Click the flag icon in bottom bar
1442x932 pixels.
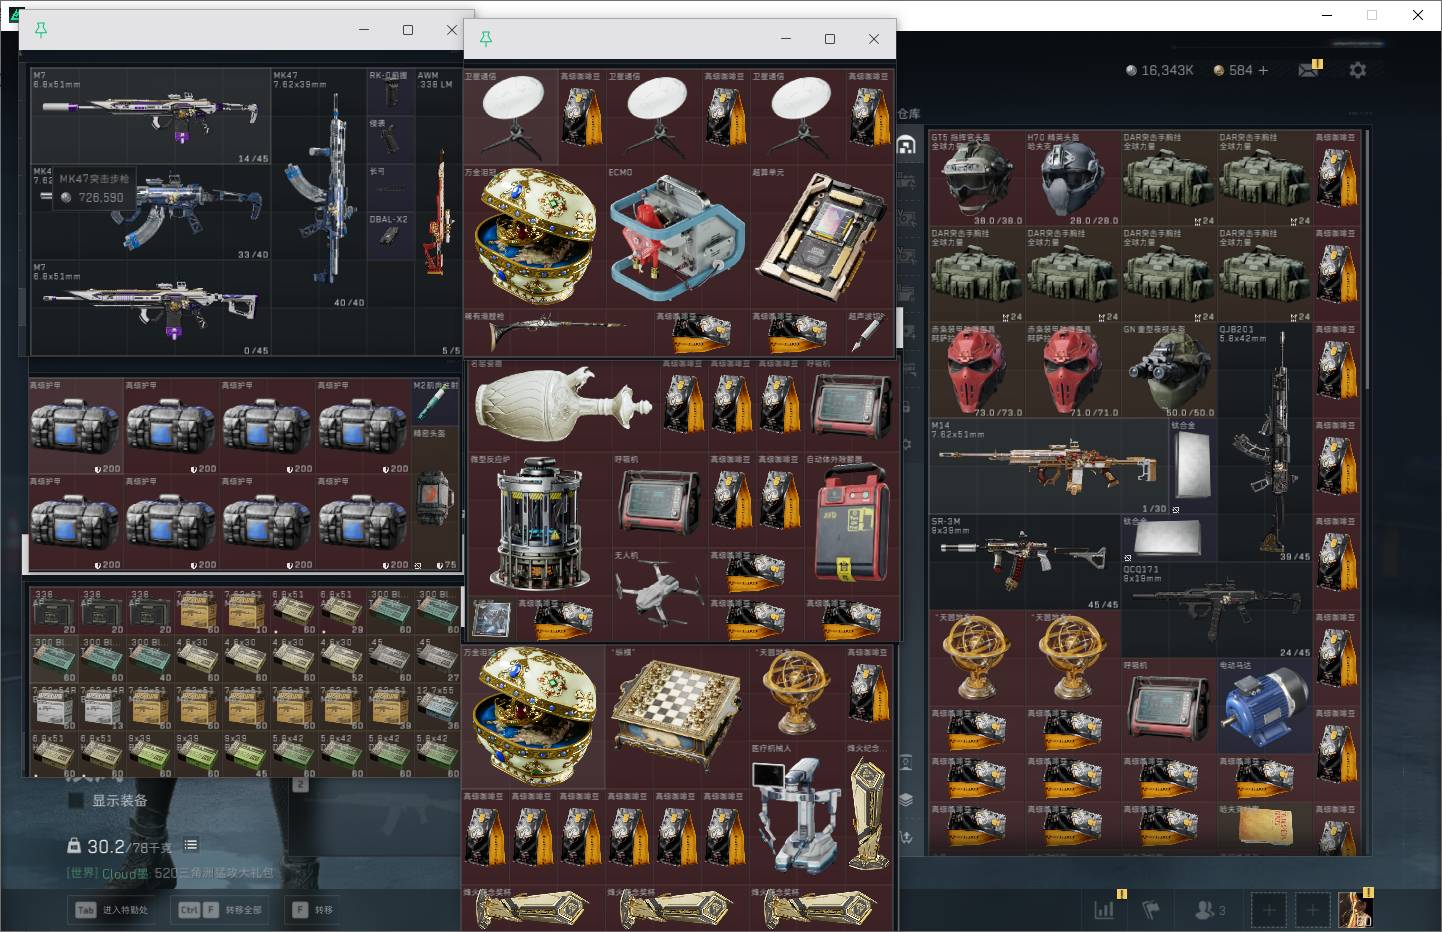(1151, 910)
